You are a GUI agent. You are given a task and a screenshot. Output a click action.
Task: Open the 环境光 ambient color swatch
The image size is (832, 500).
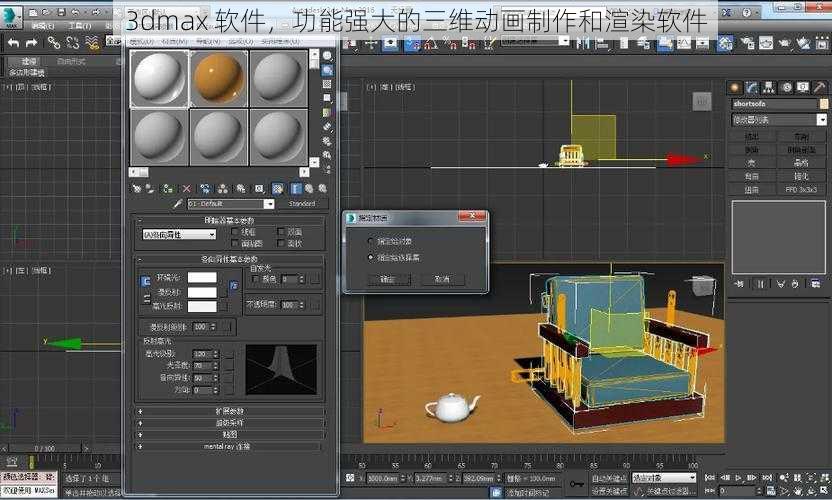click(x=202, y=278)
